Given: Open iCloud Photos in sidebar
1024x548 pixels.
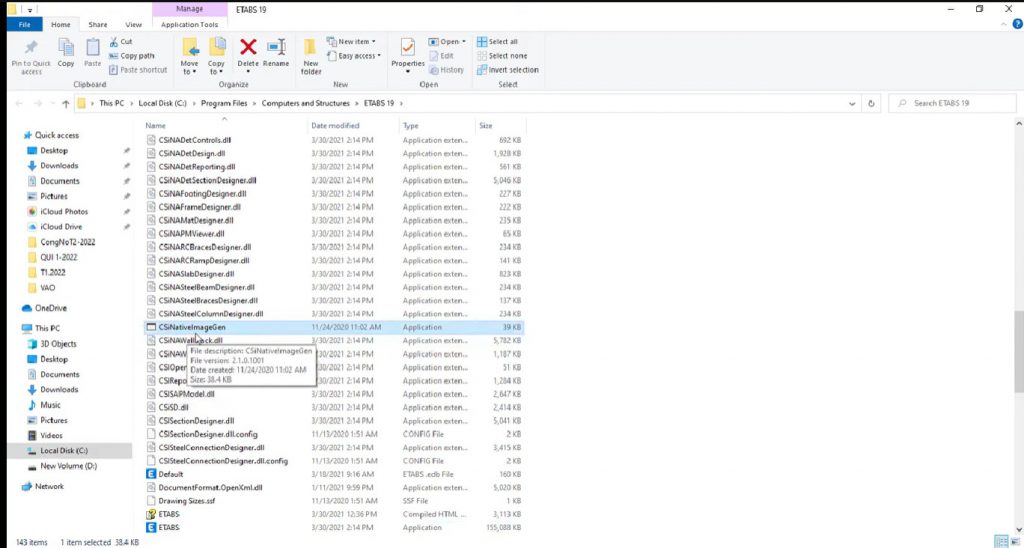Looking at the screenshot, I should coord(63,212).
